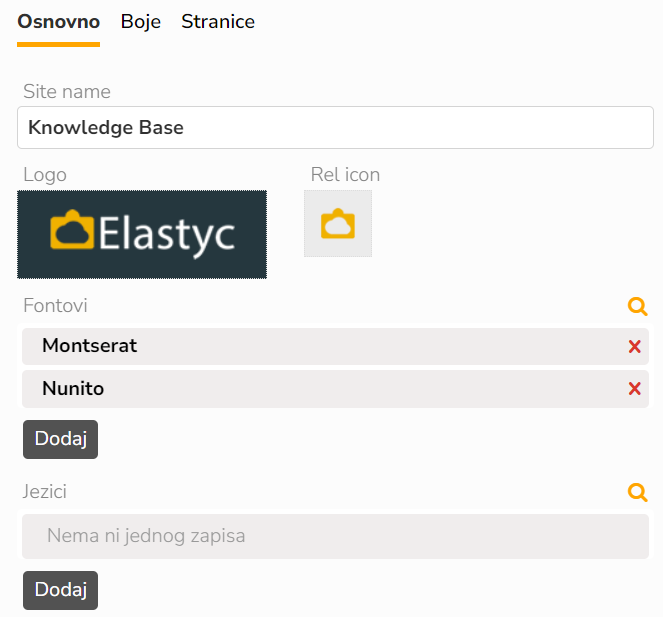Switch to the Osnovno tab
Screen dimensions: 663x617
coord(58,22)
